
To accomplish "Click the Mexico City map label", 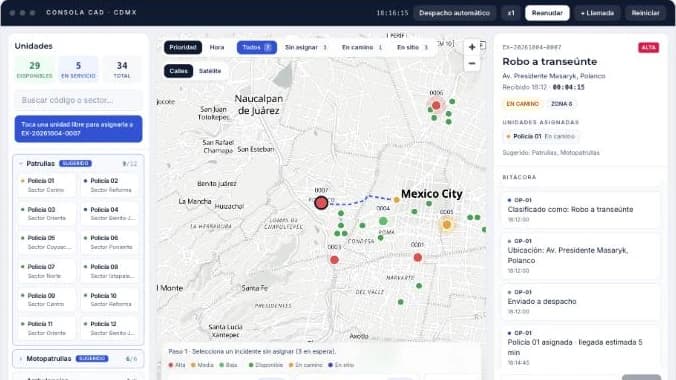I will (432, 194).
